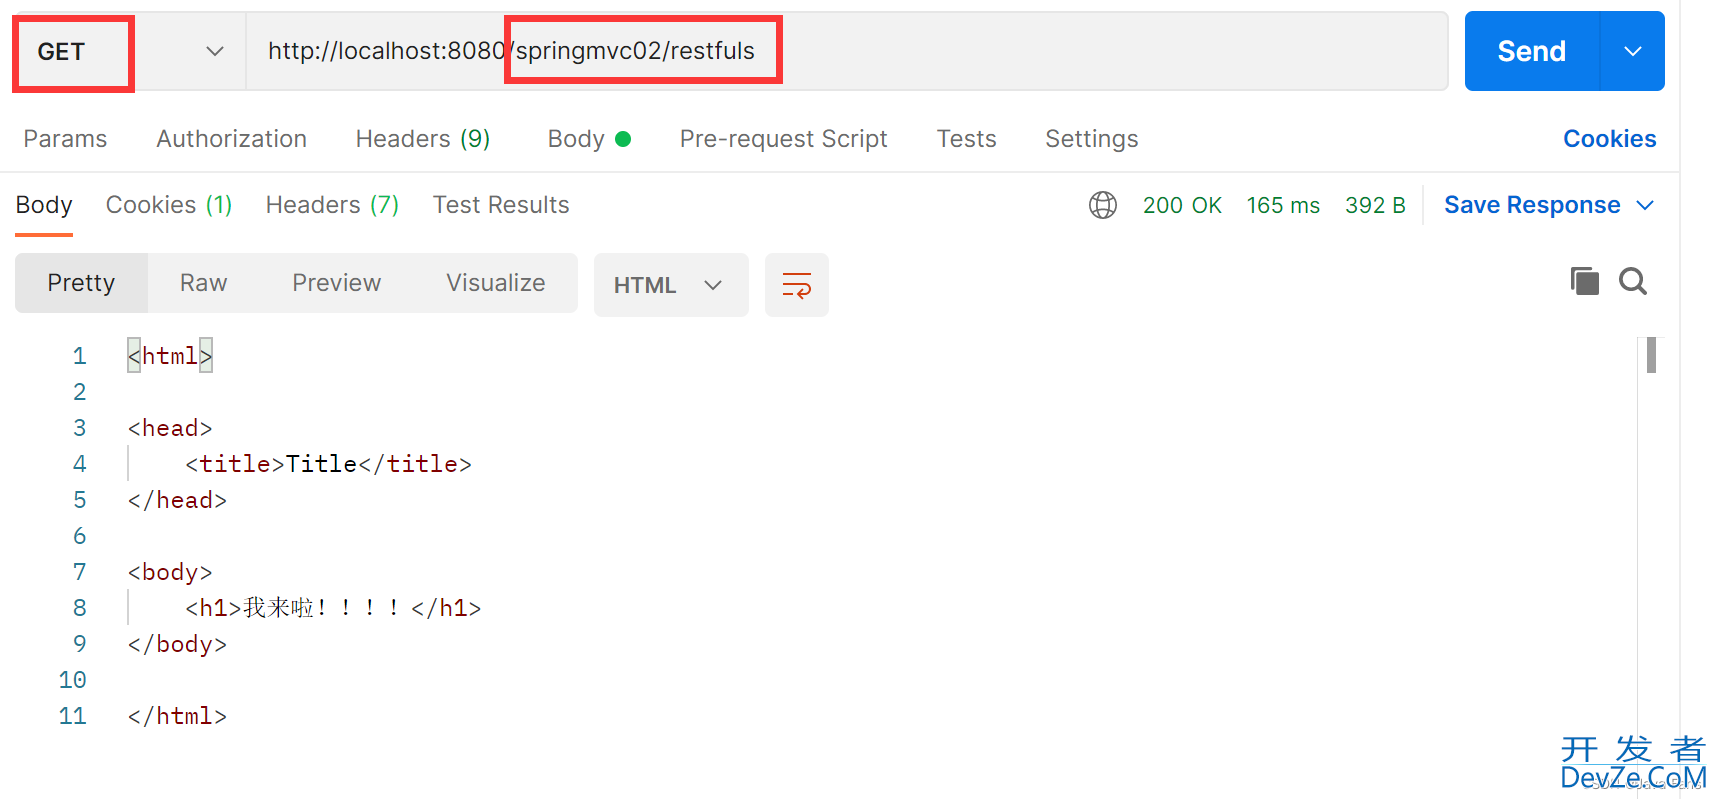This screenshot has height=799, width=1717.
Task: Open the Params tab
Action: [65, 139]
